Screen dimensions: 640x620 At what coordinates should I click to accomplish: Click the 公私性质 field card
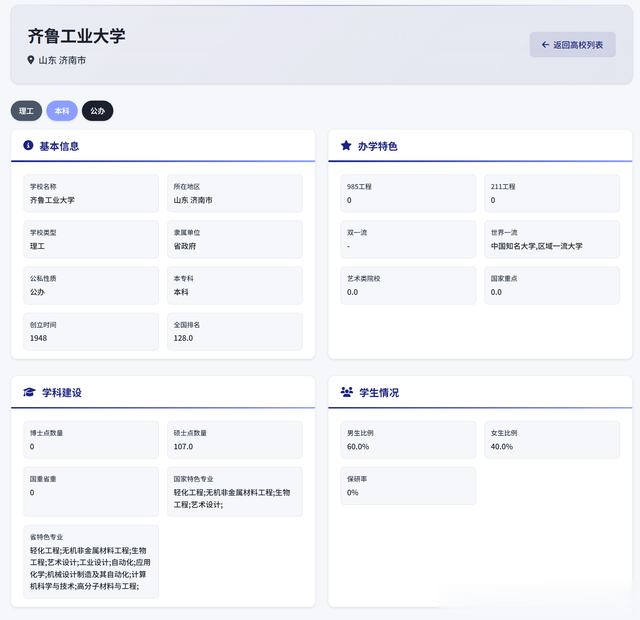(x=91, y=285)
